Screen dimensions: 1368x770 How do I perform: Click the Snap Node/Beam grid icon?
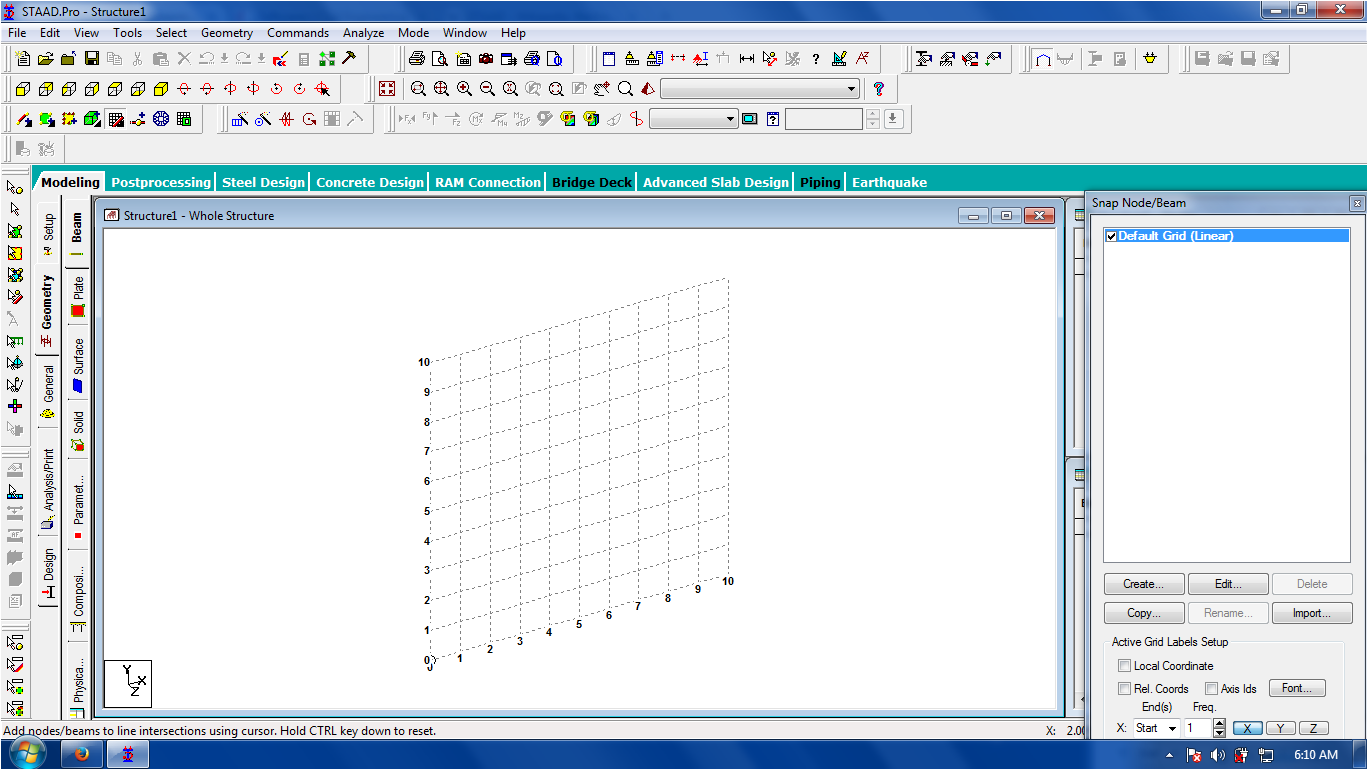click(x=115, y=119)
